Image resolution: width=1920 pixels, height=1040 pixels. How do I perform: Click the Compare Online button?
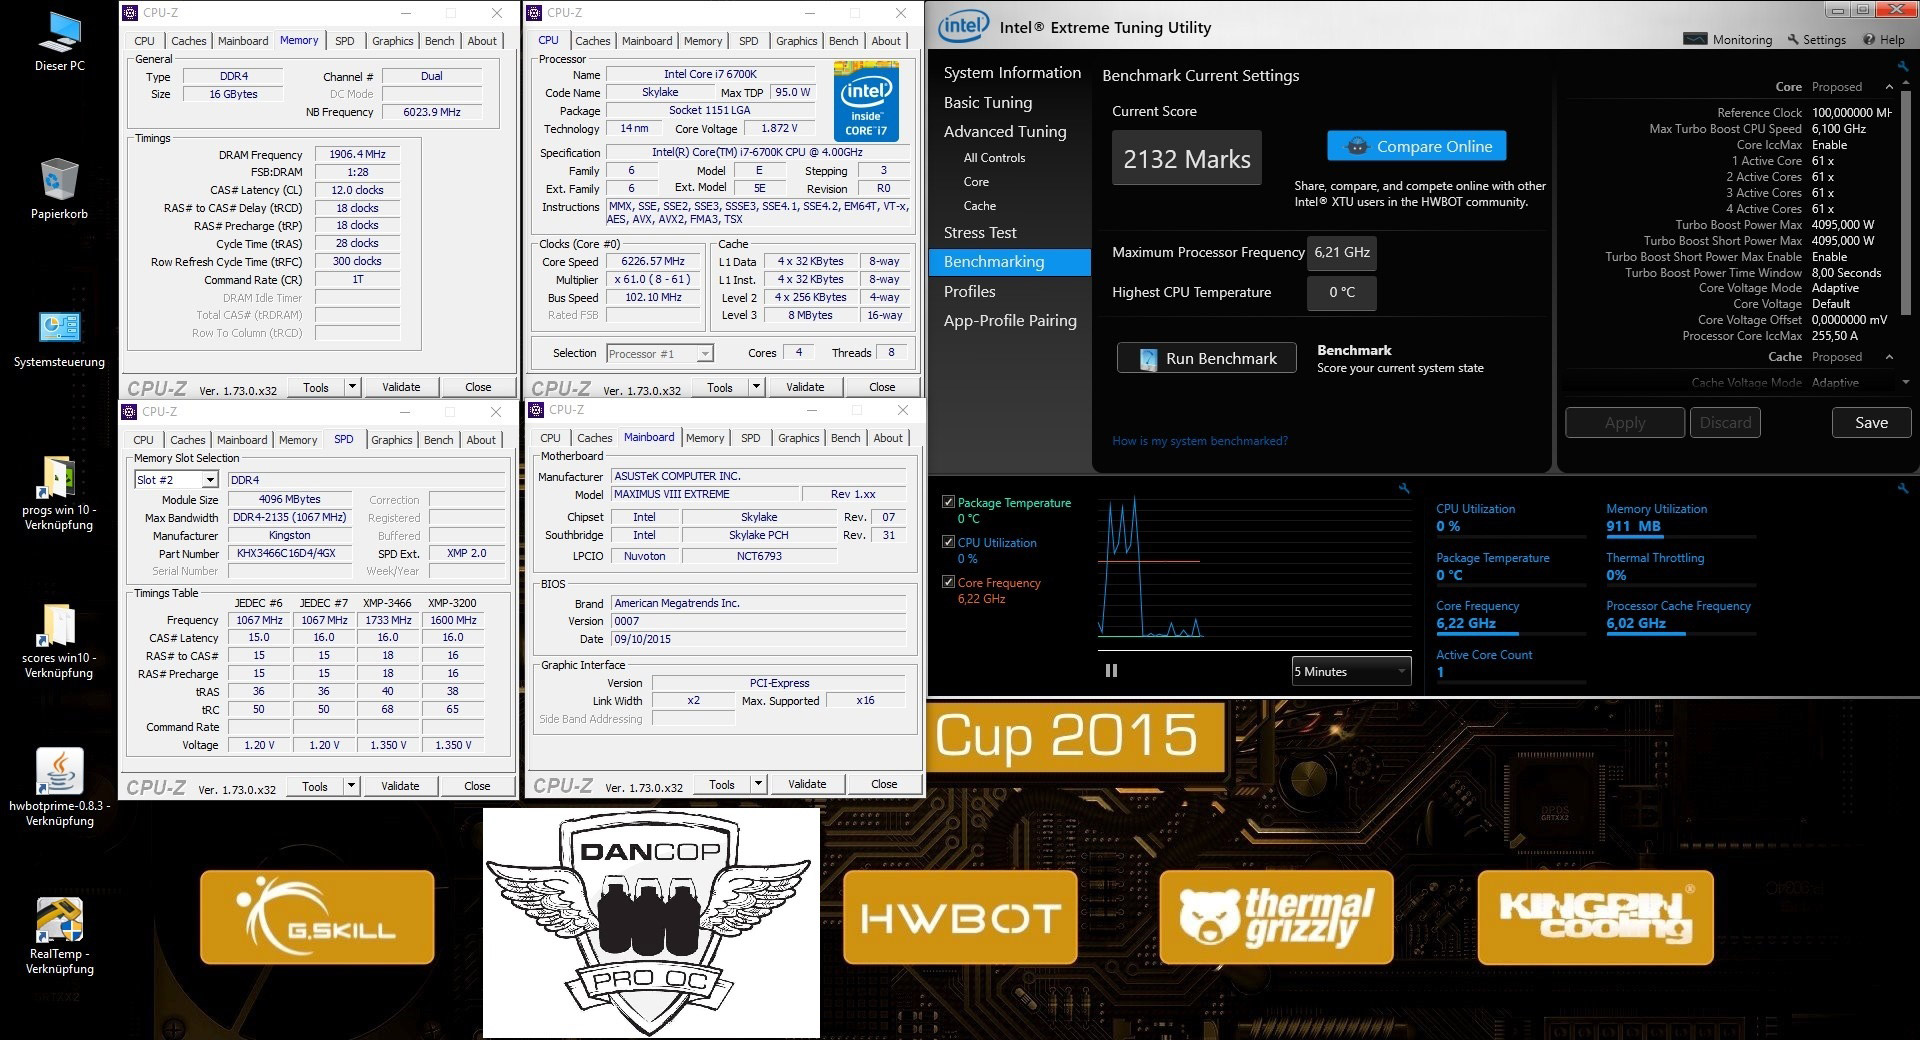(x=1417, y=146)
